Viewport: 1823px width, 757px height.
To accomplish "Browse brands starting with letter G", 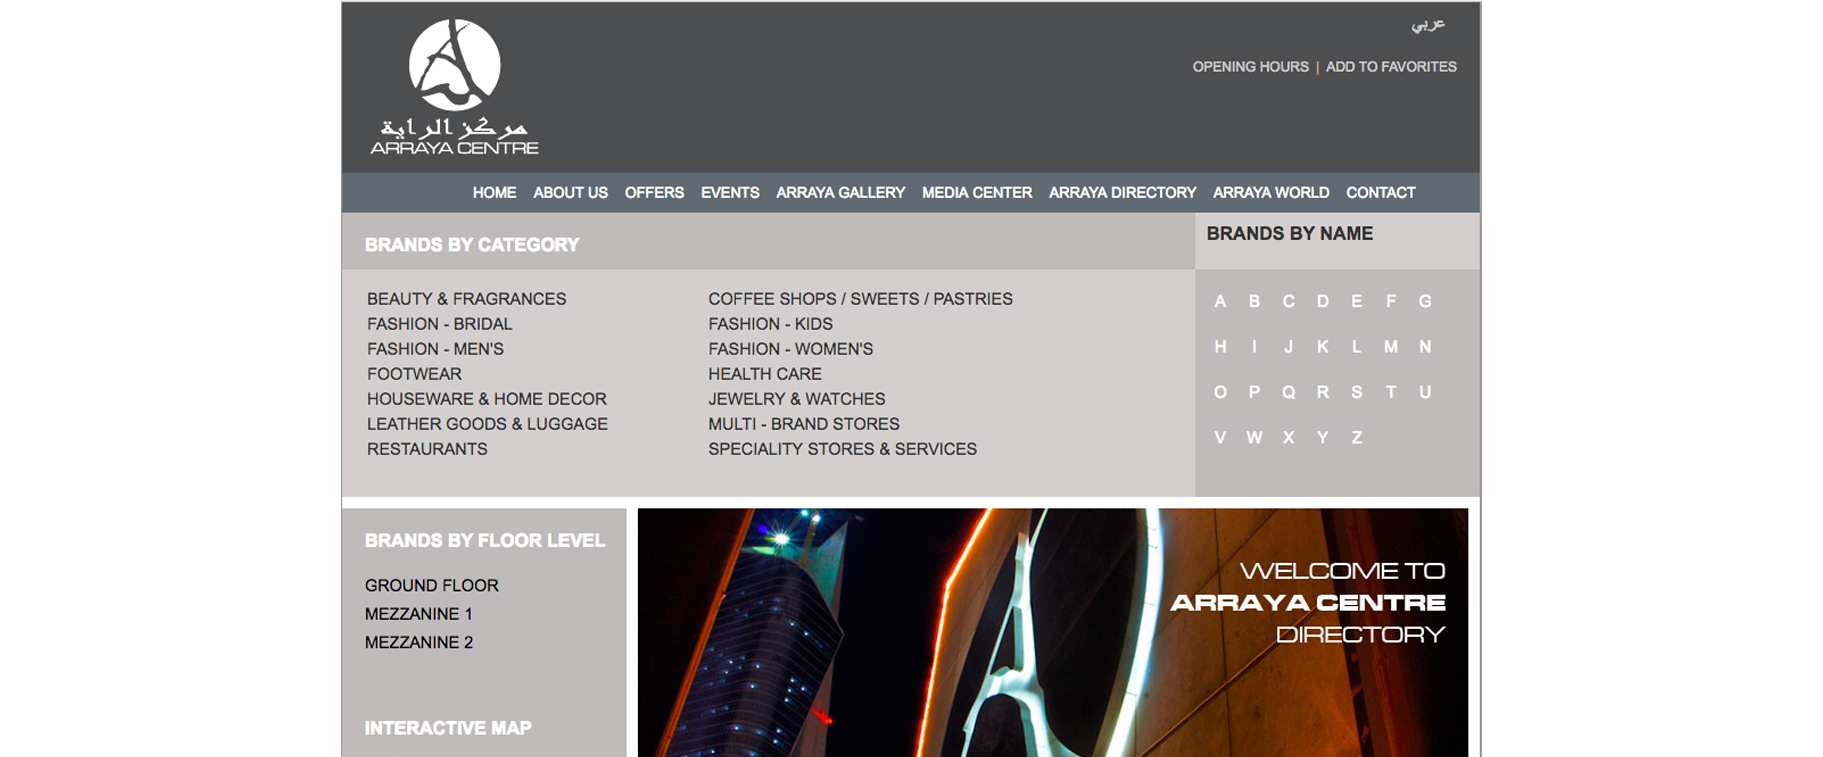I will pos(1425,301).
